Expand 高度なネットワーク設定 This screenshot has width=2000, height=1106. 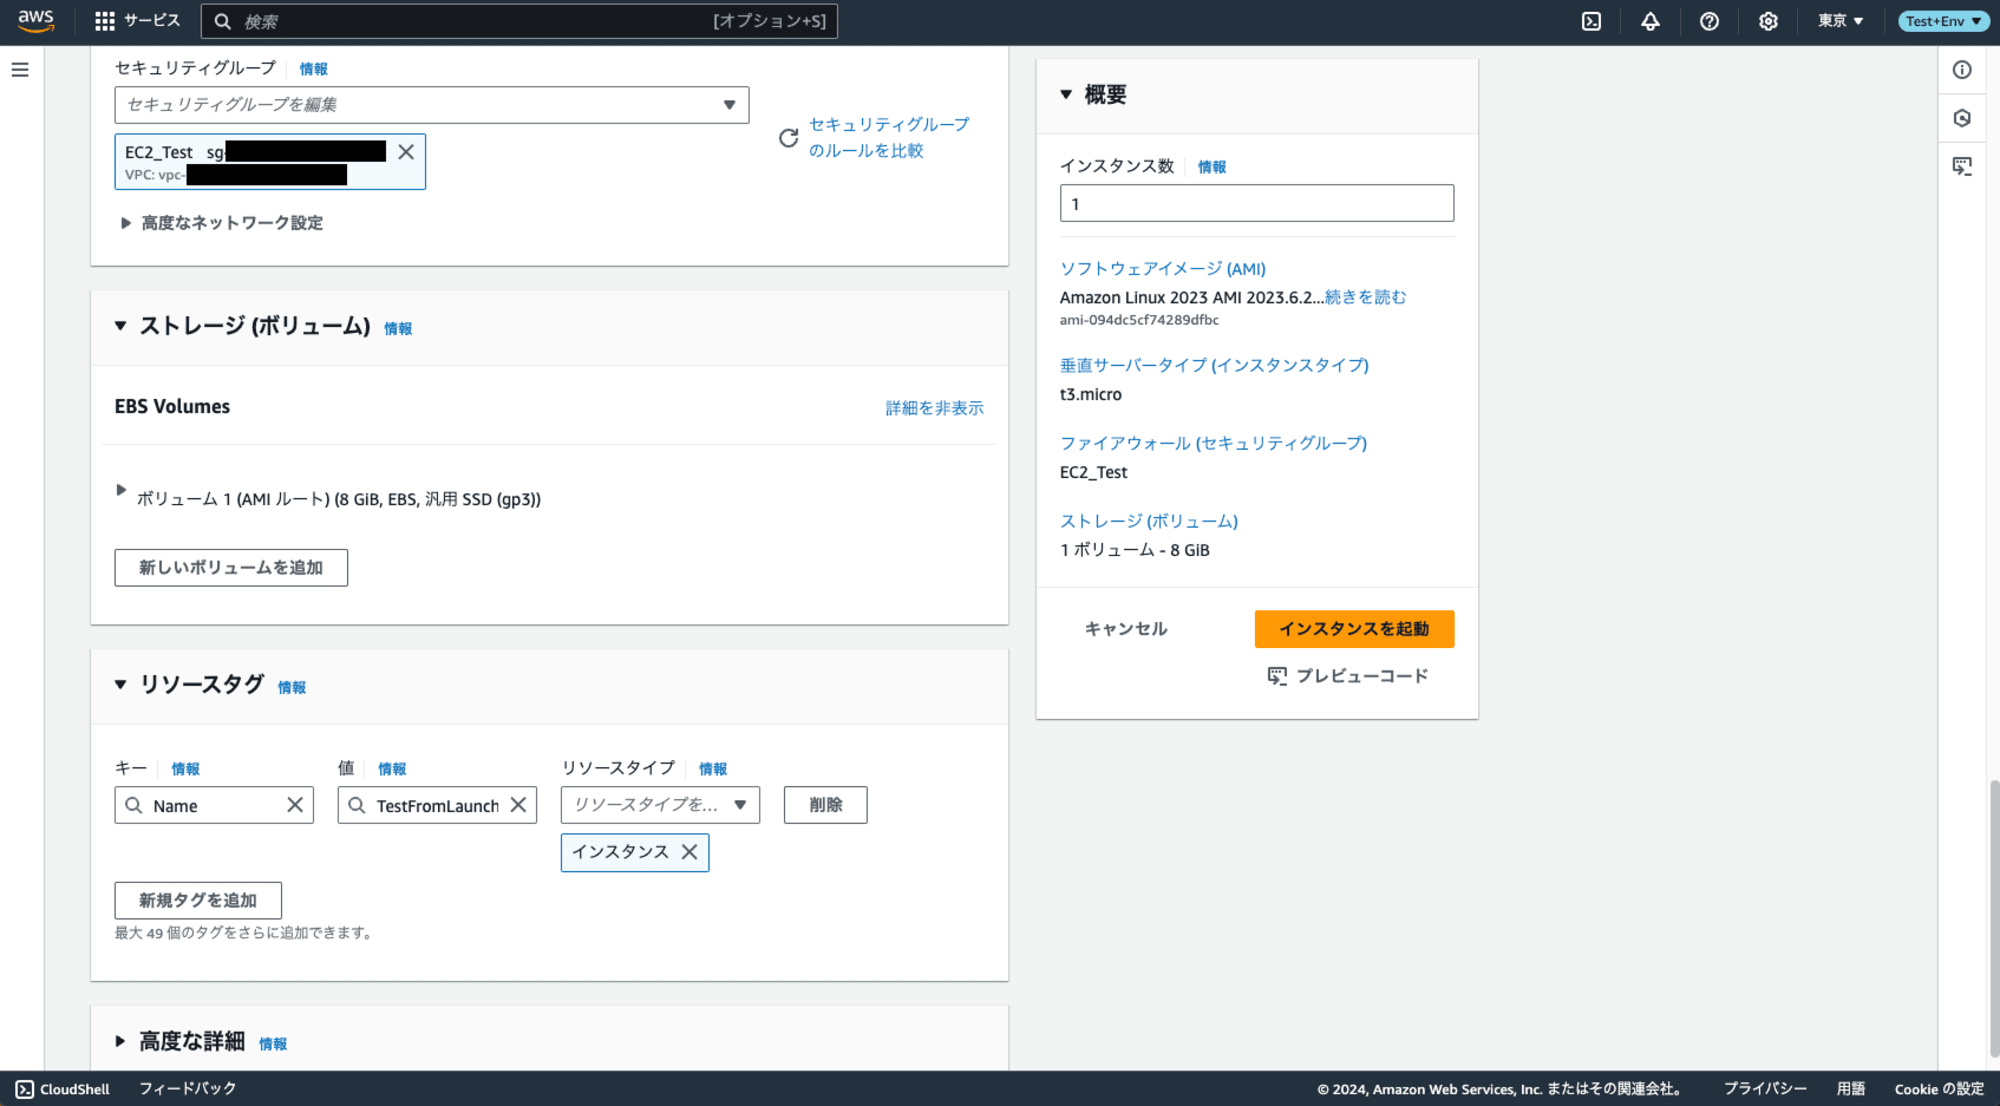222,223
